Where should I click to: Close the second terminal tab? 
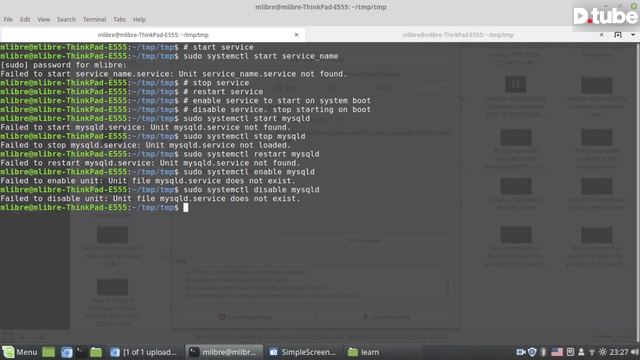[x=601, y=35]
